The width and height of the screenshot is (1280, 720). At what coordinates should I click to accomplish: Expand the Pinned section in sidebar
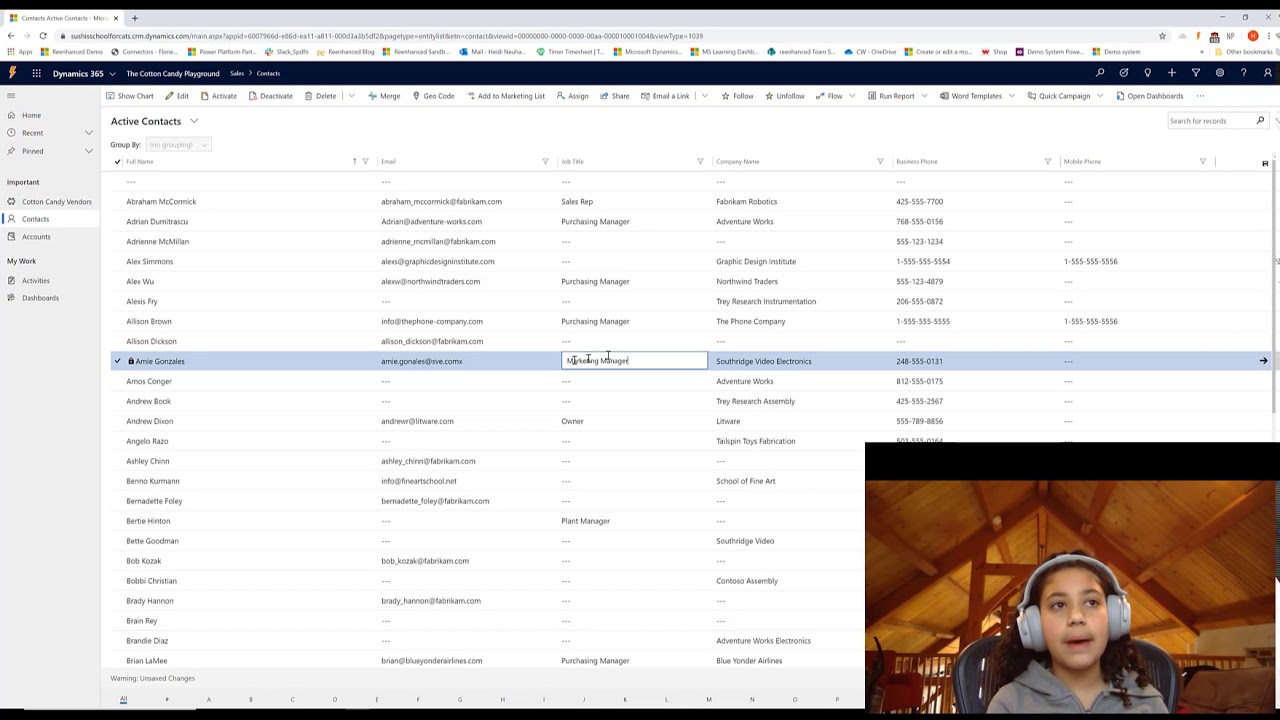click(x=89, y=151)
